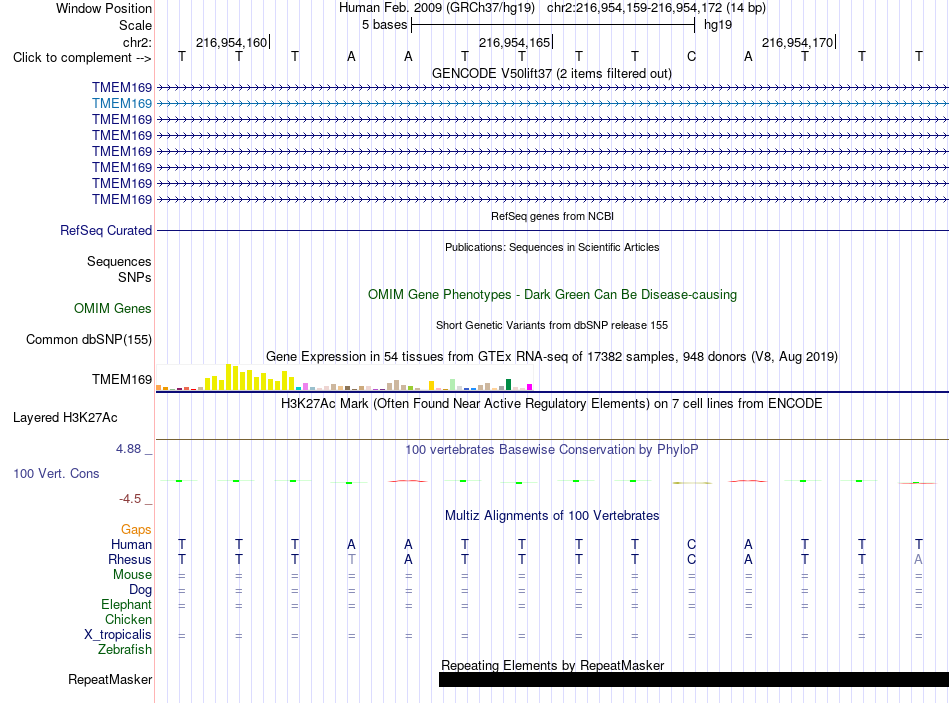Click the chr2:216,954,159-216,954,172 (14 bp) position text
Image resolution: width=950 pixels, height=703 pixels.
(656, 8)
